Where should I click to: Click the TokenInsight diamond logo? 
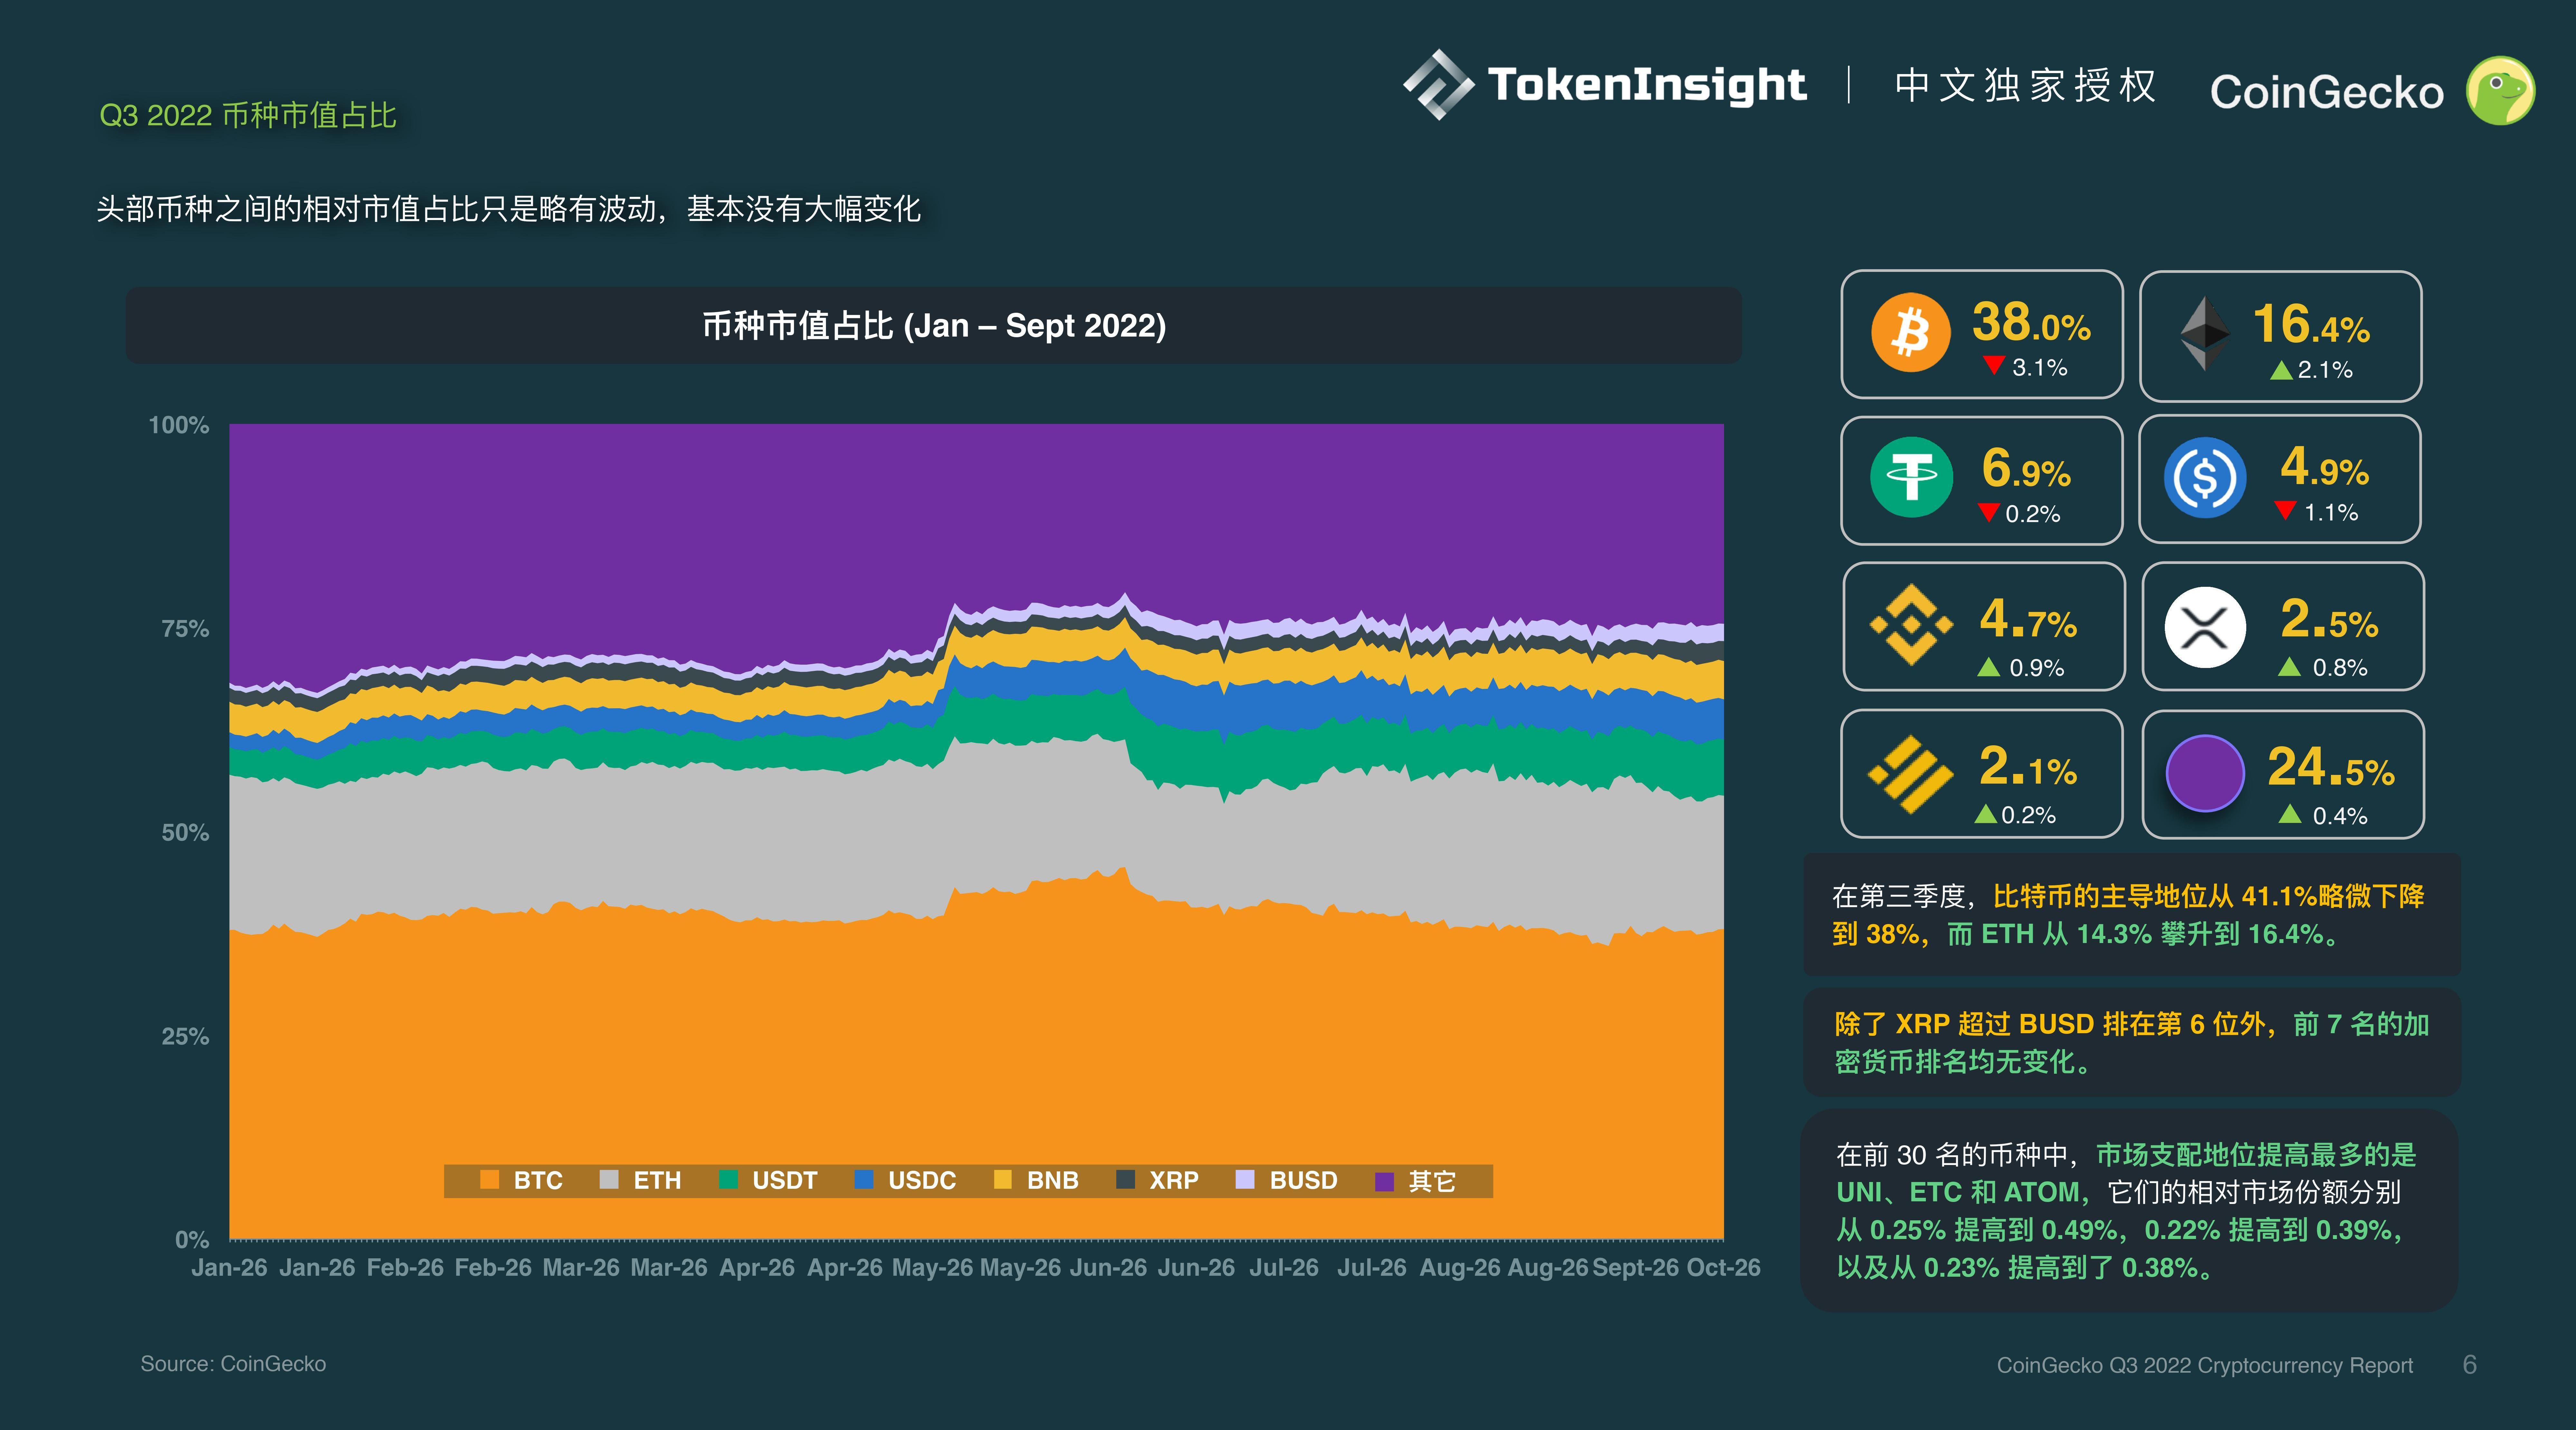1438,85
